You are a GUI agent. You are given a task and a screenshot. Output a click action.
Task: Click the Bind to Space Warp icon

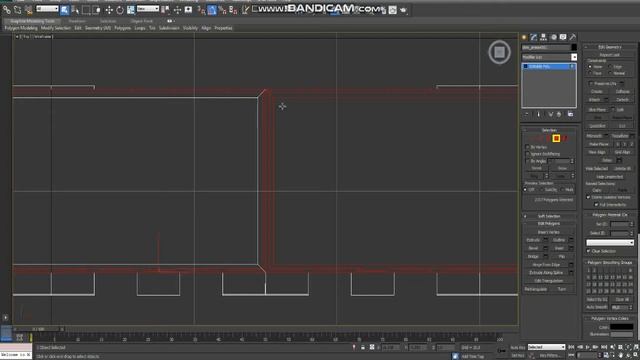pyautogui.click(x=28, y=9)
